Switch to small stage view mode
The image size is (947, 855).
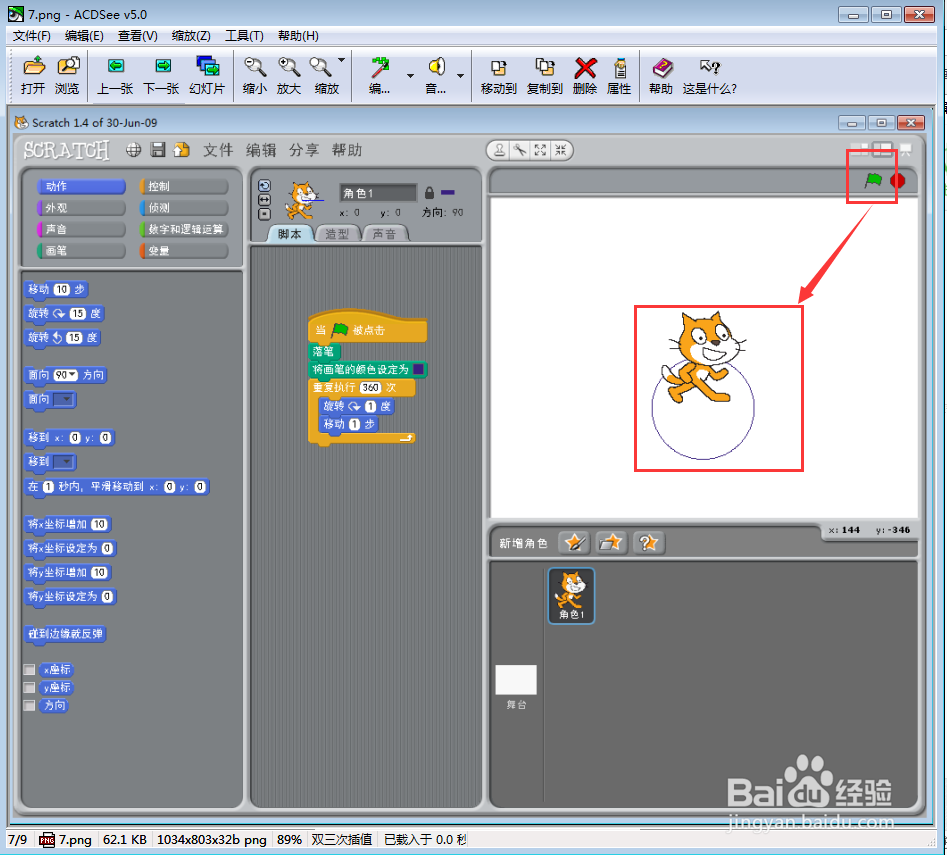(859, 149)
